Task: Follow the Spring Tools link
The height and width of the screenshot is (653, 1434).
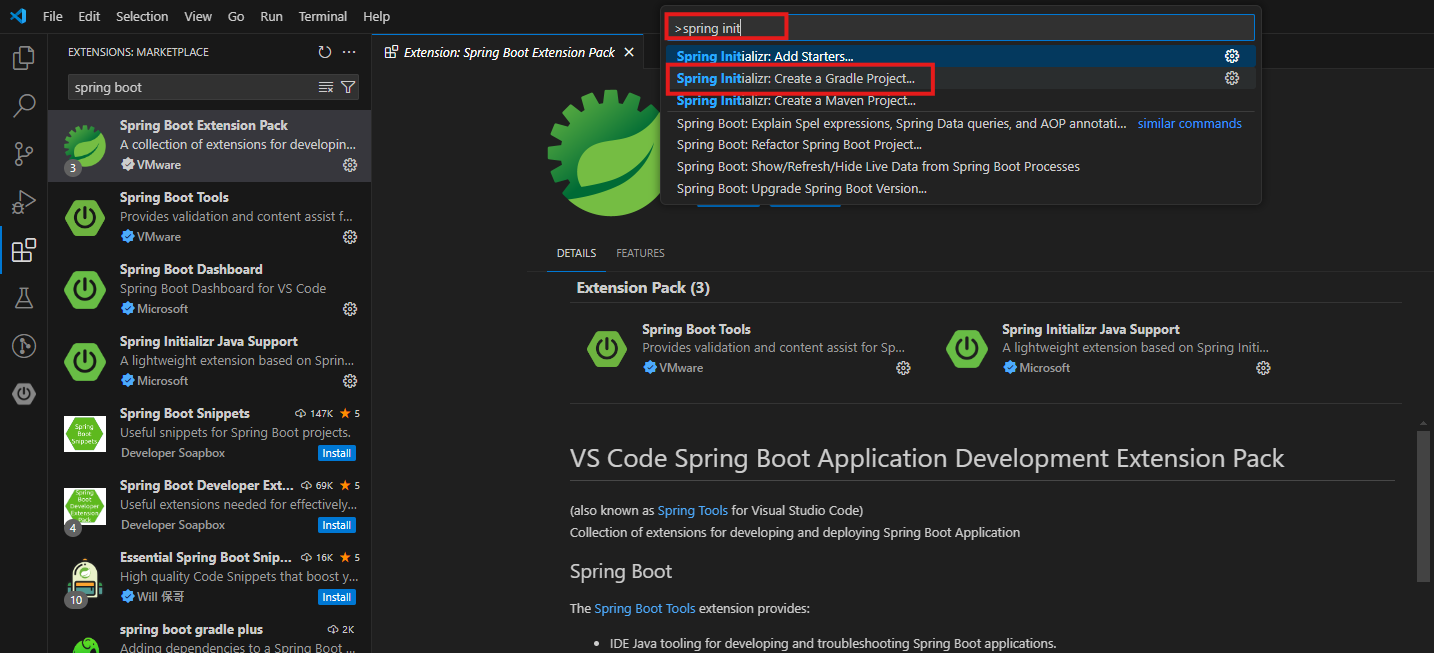Action: (693, 510)
